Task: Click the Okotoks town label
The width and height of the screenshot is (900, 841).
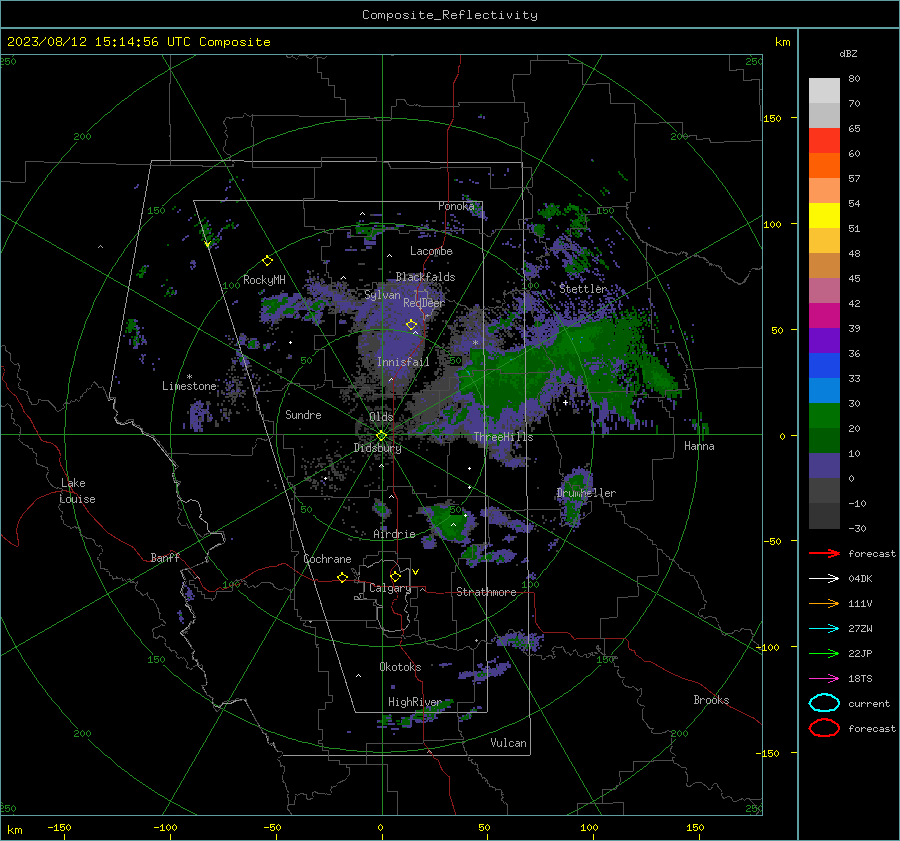Action: click(x=400, y=666)
